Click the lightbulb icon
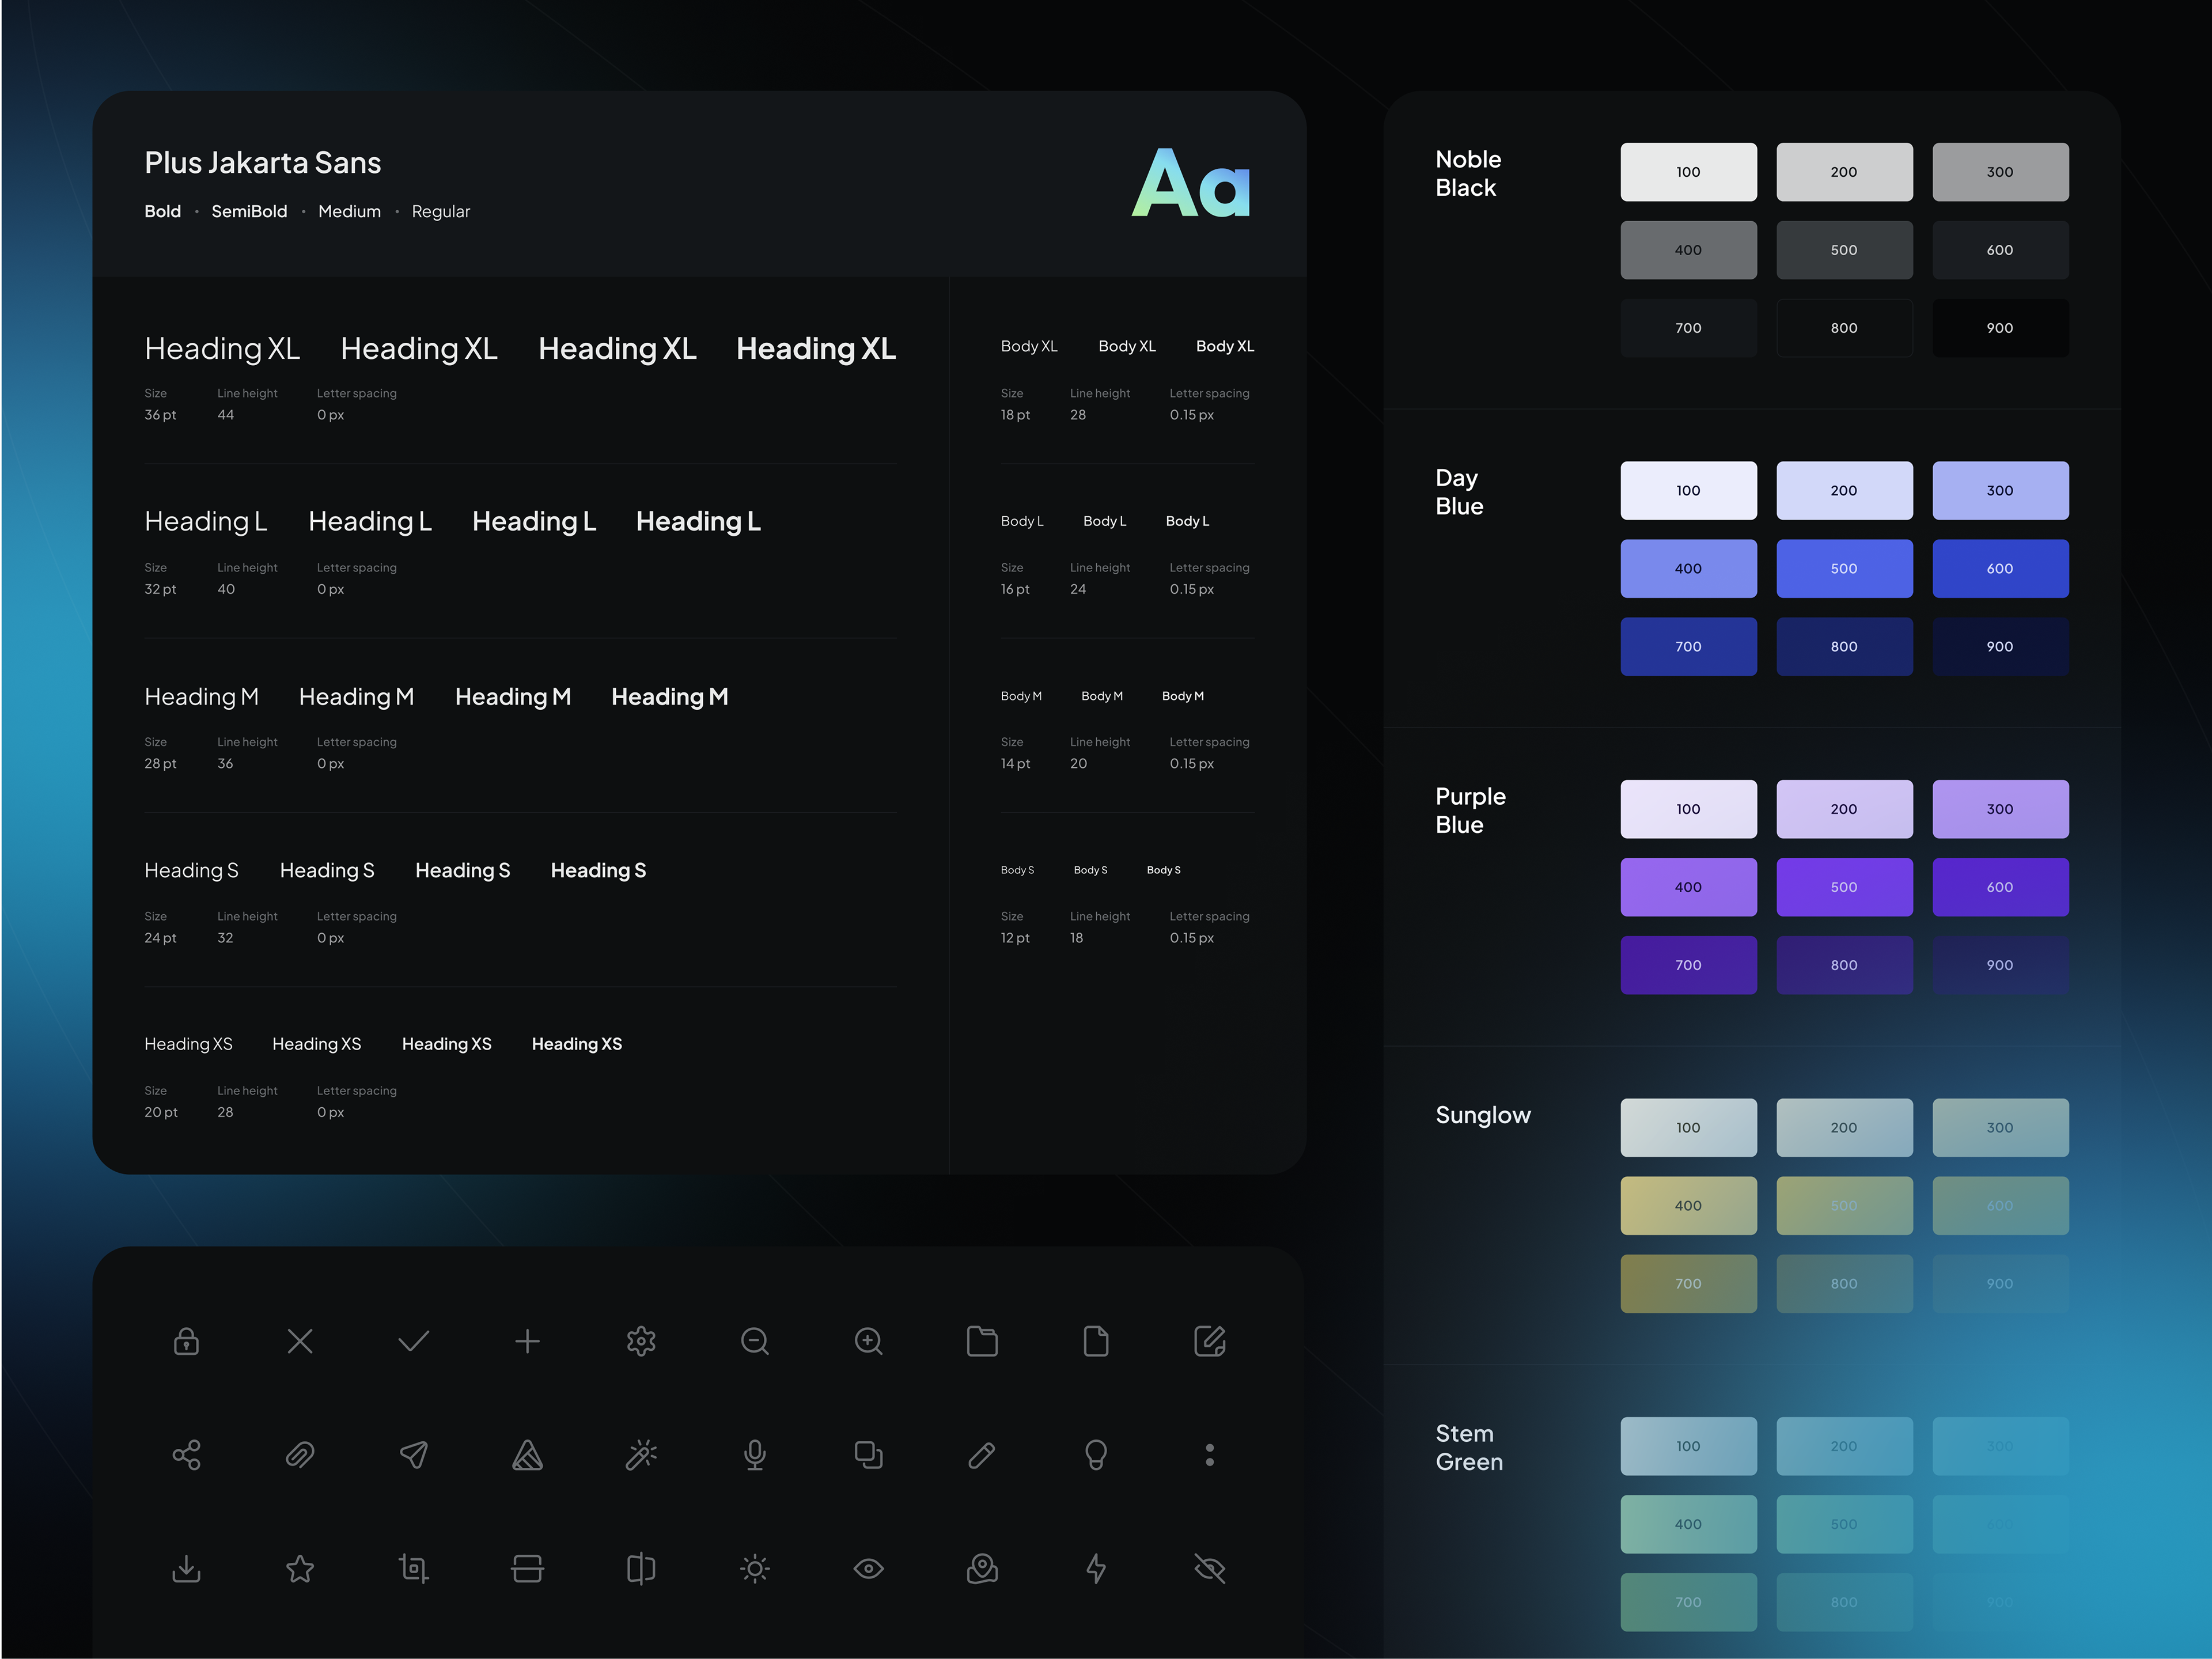Image resolution: width=2212 pixels, height=1659 pixels. point(1096,1454)
